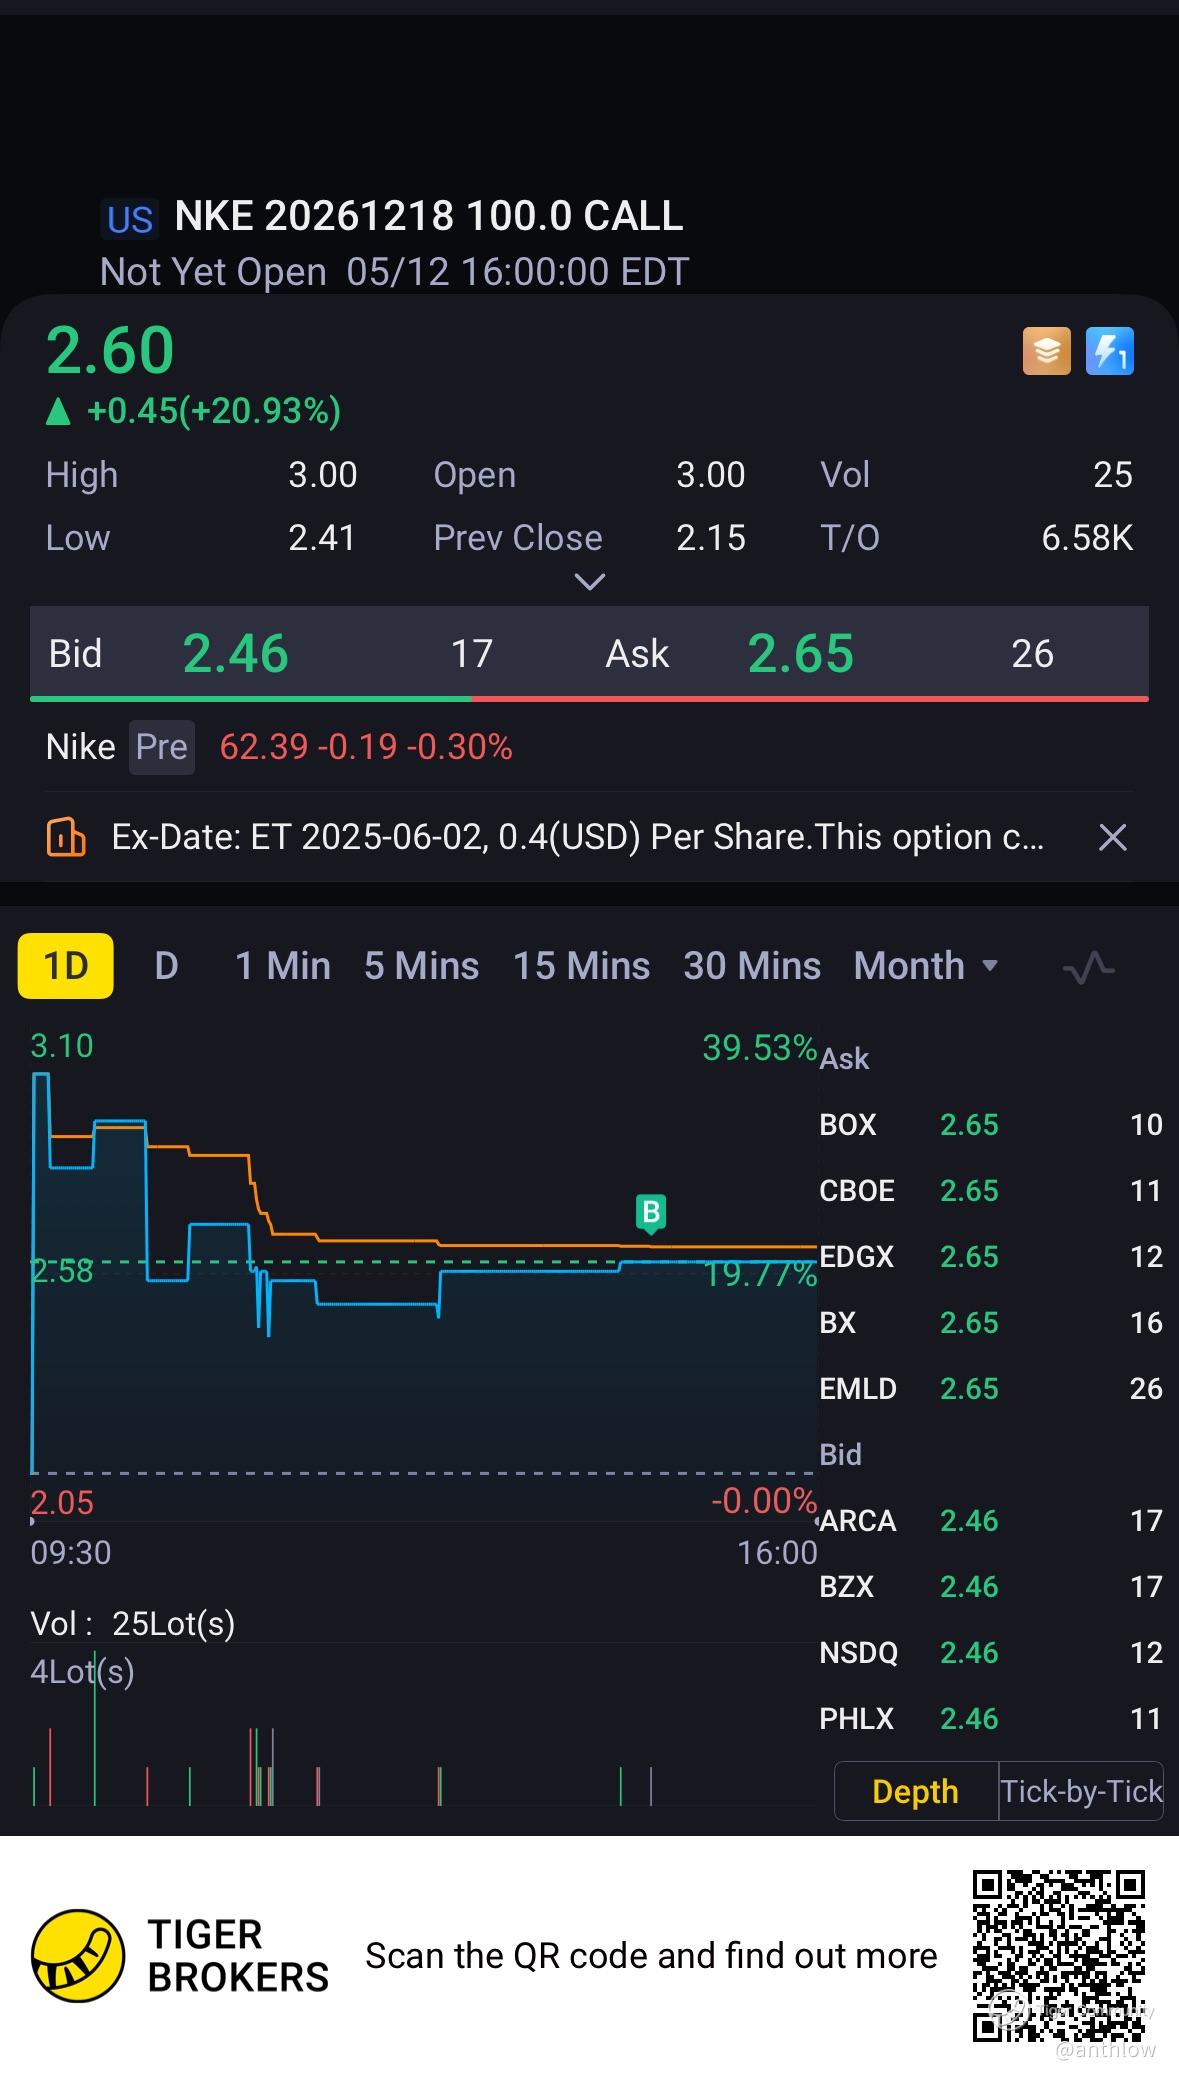1179x2076 pixels.
Task: Tap the 2.05 chart bottom price label
Action: [62, 1503]
